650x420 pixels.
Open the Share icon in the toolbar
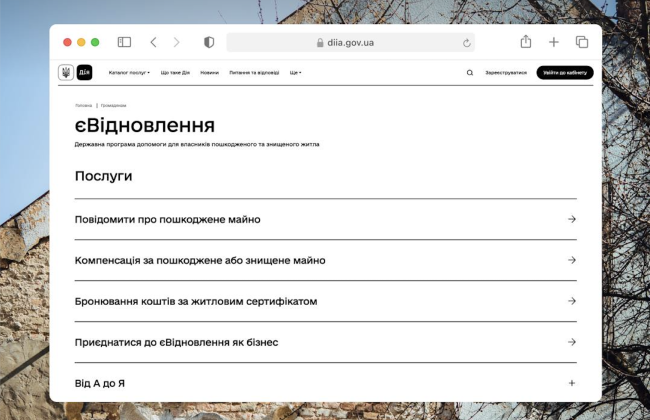(x=526, y=42)
